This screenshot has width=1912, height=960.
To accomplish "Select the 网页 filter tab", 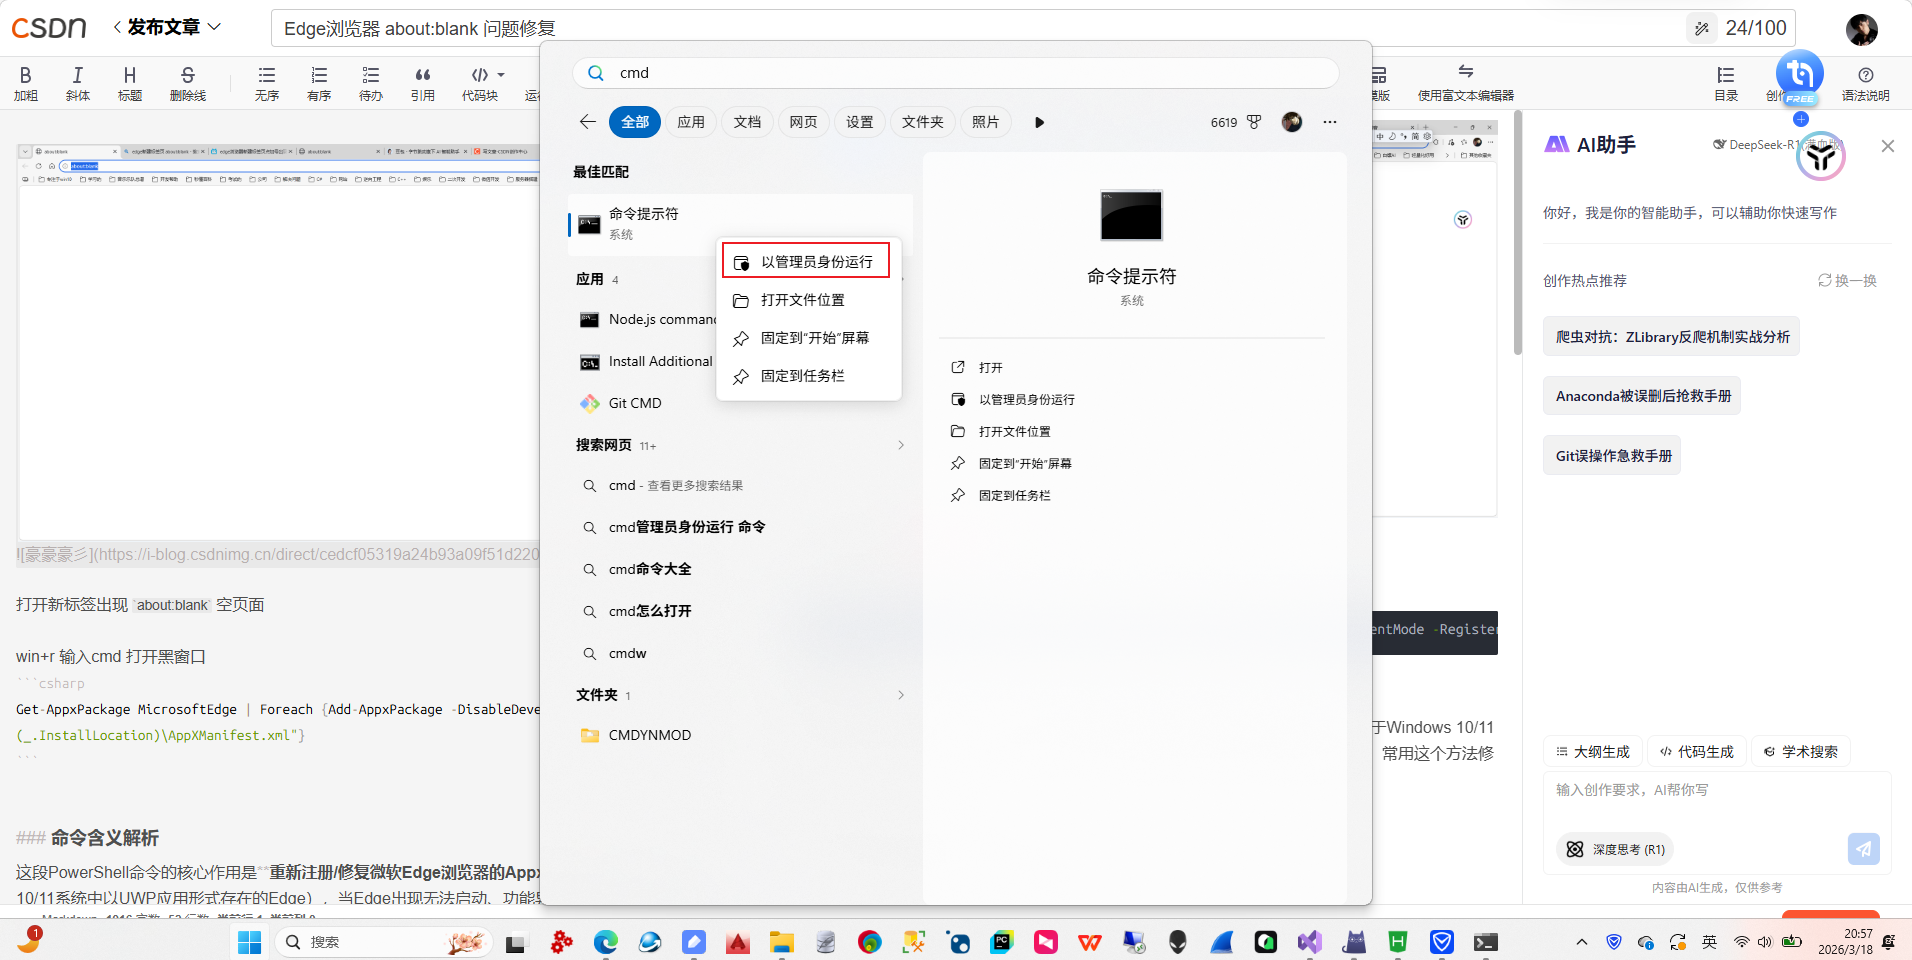I will pyautogui.click(x=803, y=122).
